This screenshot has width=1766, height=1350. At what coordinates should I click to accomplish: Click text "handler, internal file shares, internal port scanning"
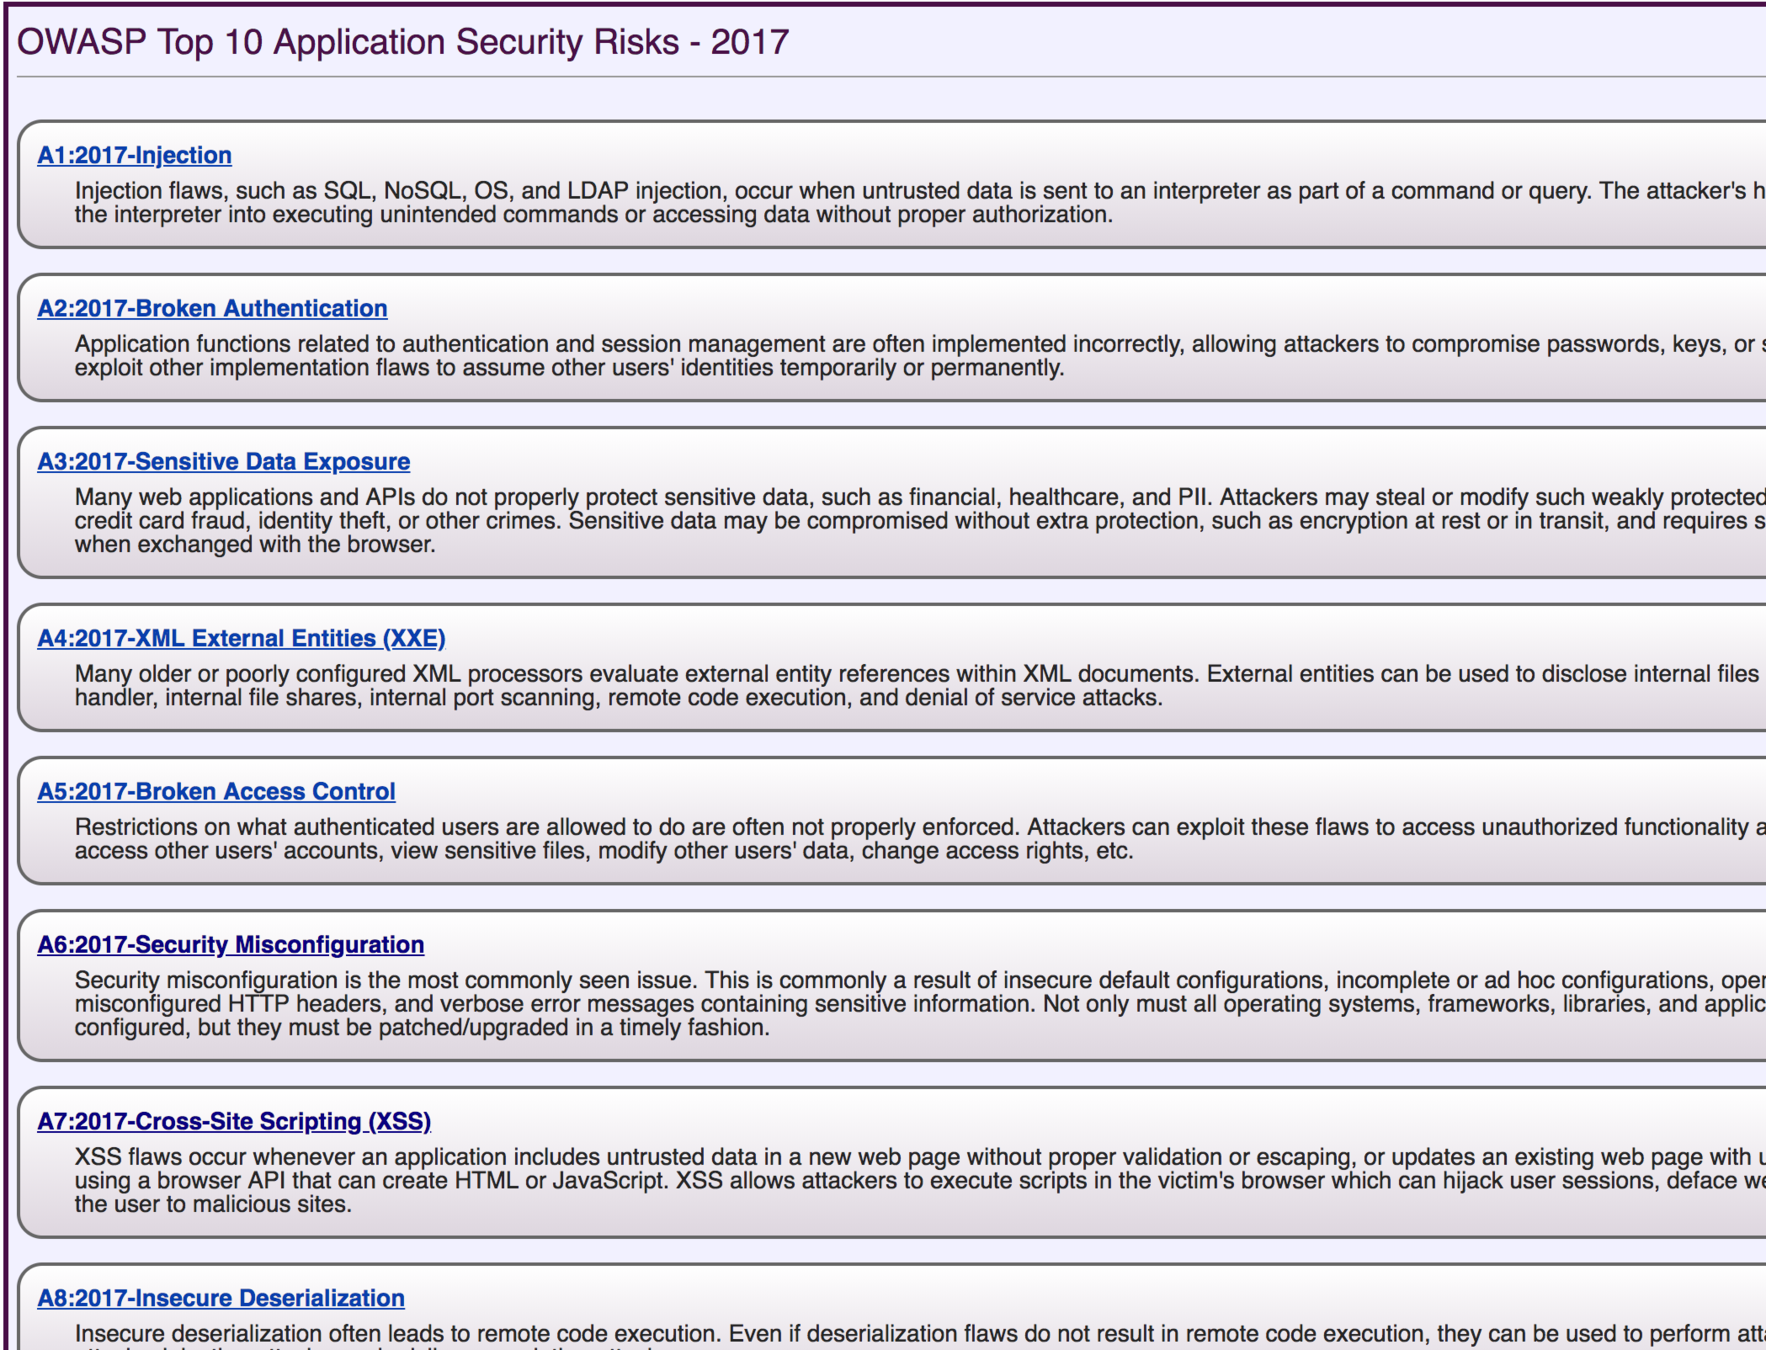pyautogui.click(x=338, y=698)
